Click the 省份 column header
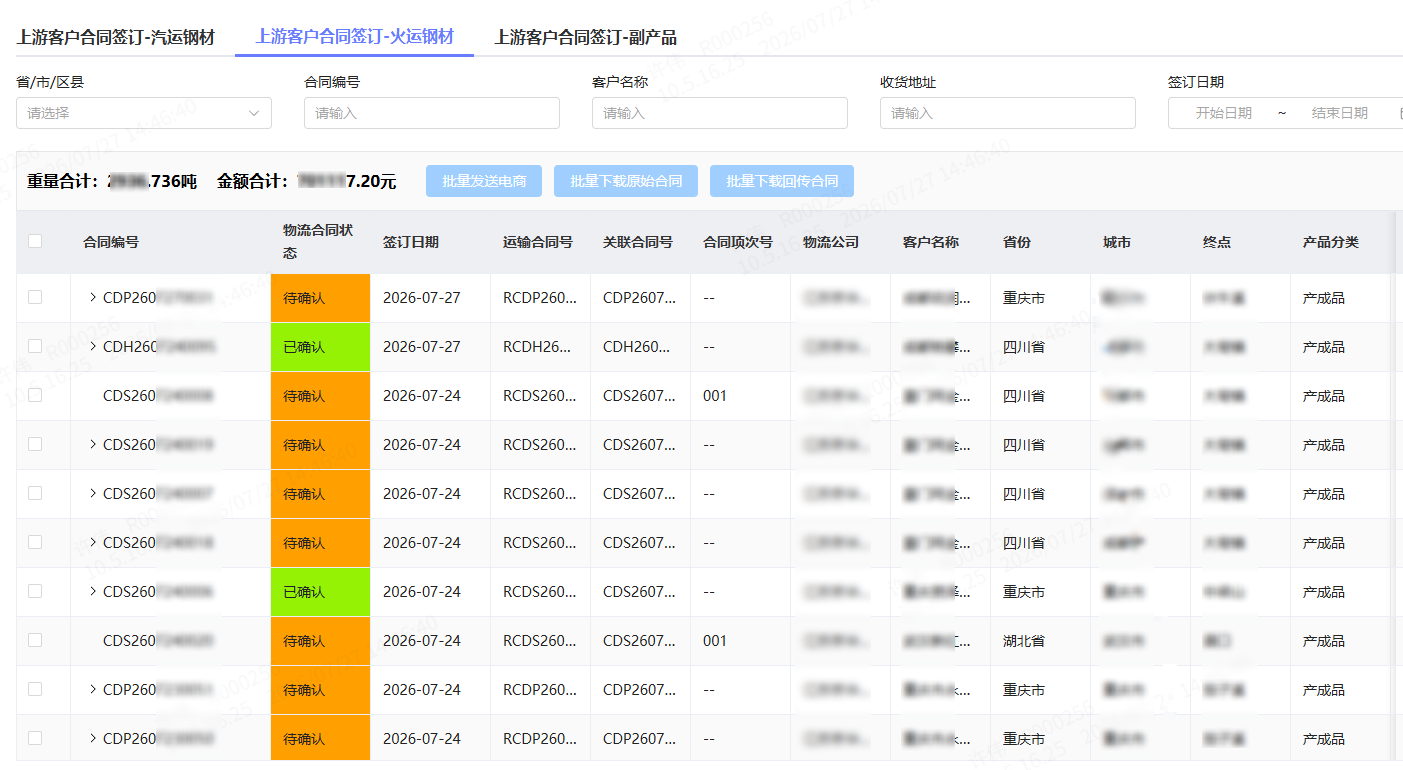The image size is (1403, 770). pos(1017,242)
